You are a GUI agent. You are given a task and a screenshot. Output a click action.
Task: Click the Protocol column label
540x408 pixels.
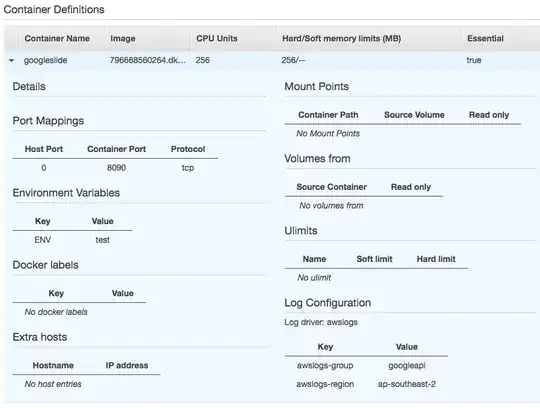(x=188, y=149)
